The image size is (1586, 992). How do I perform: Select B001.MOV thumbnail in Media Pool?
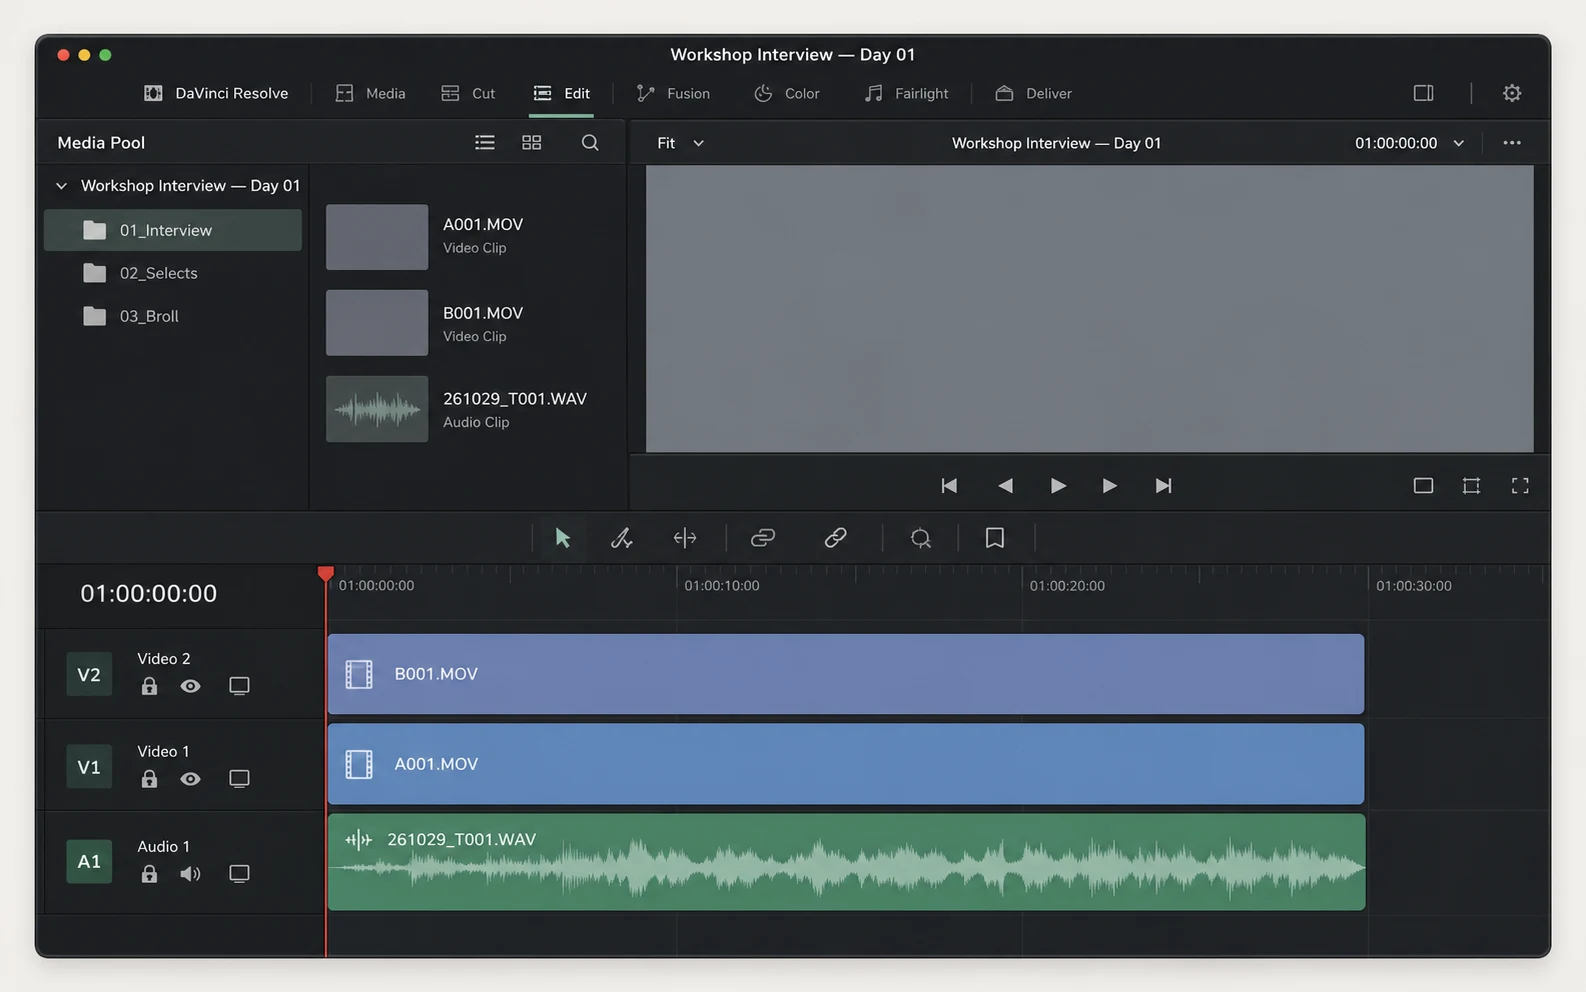[x=377, y=323]
